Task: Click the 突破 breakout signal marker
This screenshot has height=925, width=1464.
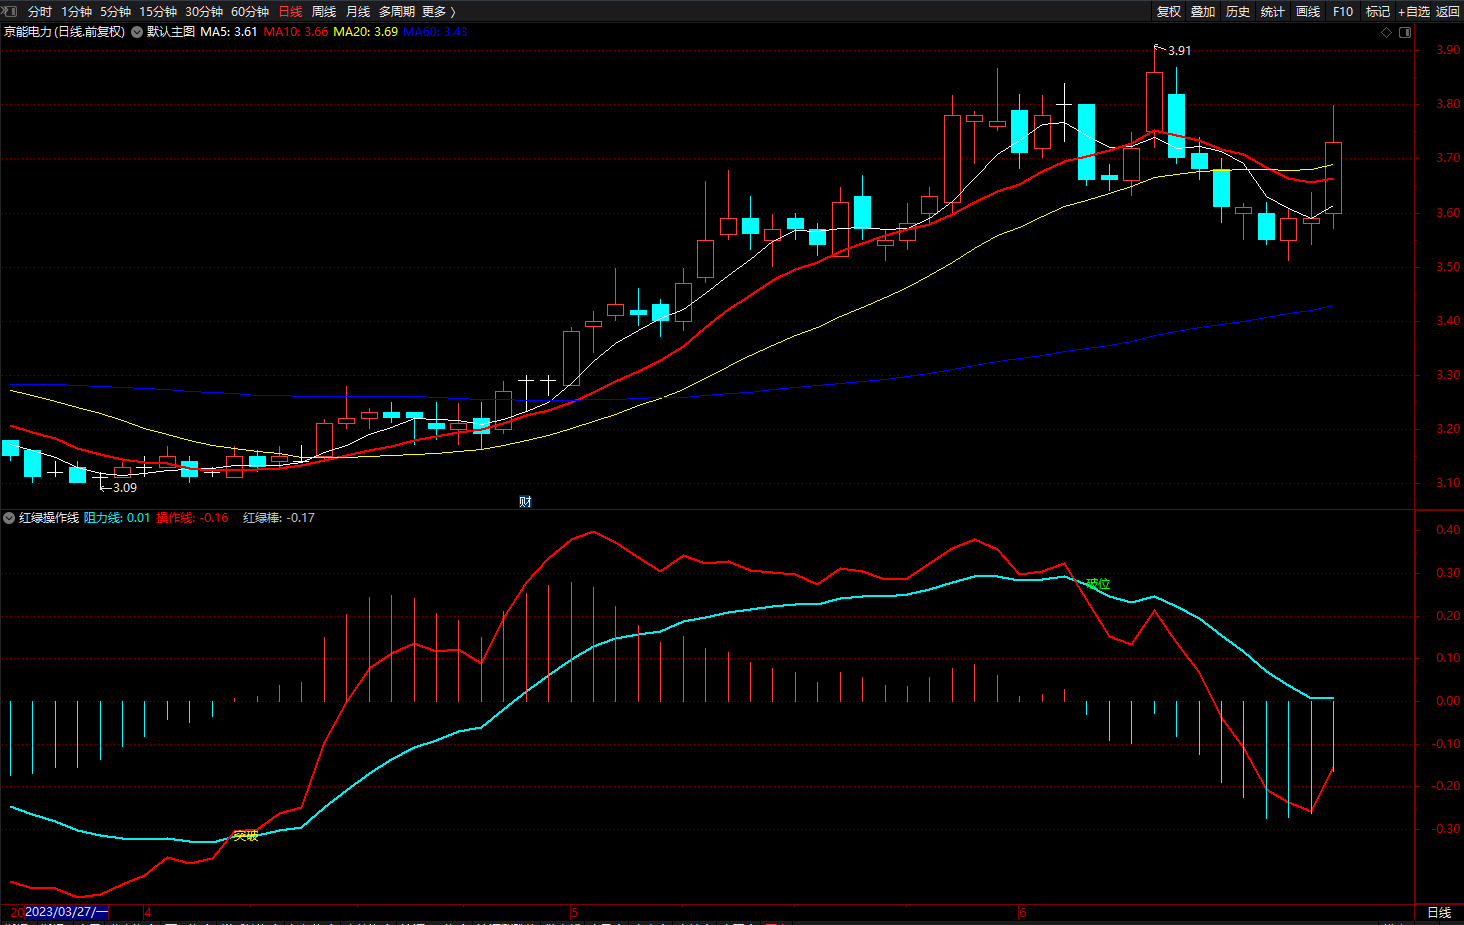Action: pyautogui.click(x=245, y=836)
